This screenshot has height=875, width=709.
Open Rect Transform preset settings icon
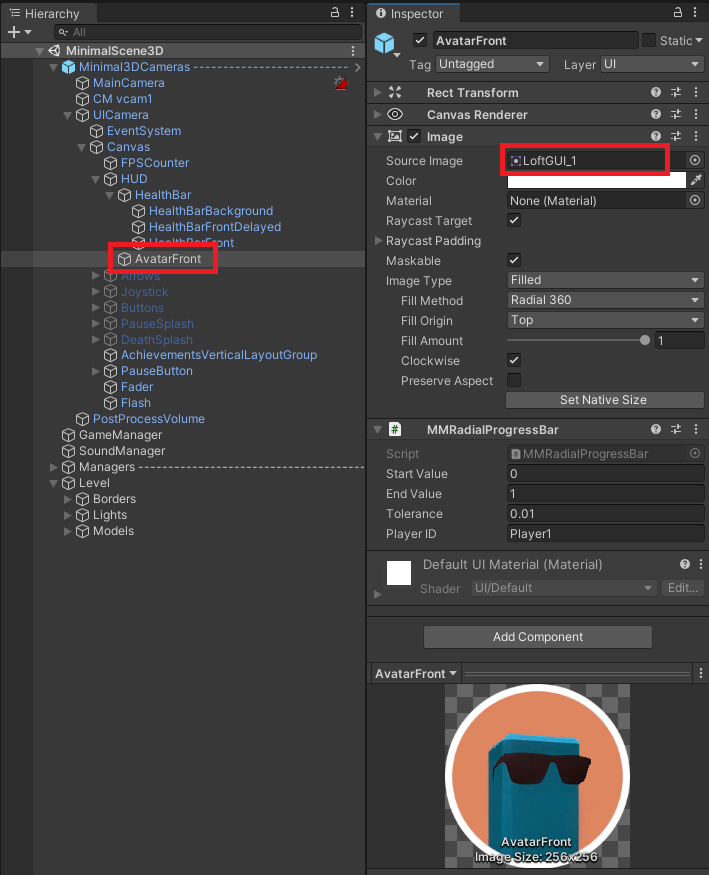(x=676, y=92)
